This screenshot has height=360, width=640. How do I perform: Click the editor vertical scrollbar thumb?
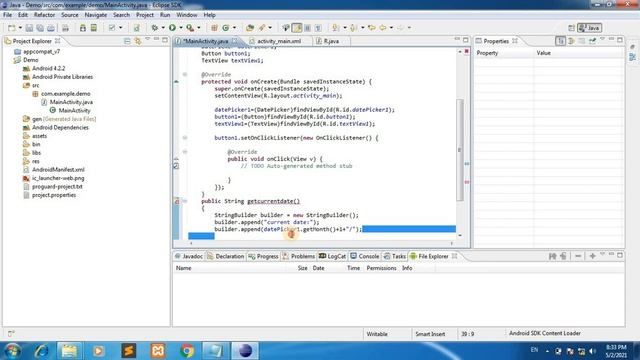pyautogui.click(x=460, y=149)
